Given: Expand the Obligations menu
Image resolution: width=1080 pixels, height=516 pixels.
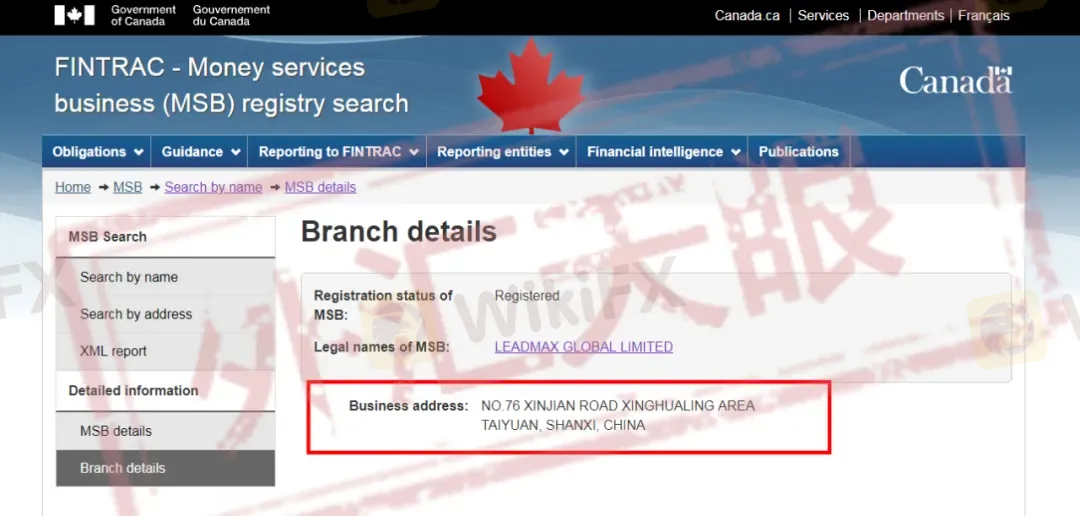Looking at the screenshot, I should [97, 152].
